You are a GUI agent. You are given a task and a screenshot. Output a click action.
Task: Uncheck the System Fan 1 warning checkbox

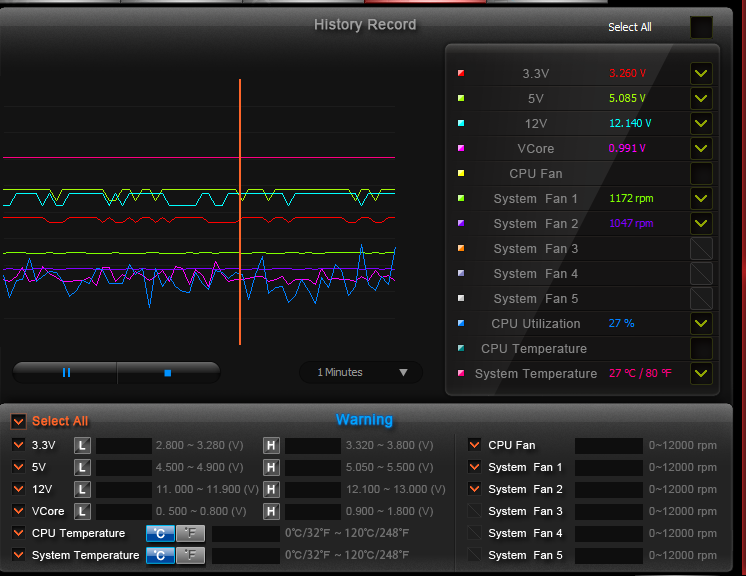474,467
